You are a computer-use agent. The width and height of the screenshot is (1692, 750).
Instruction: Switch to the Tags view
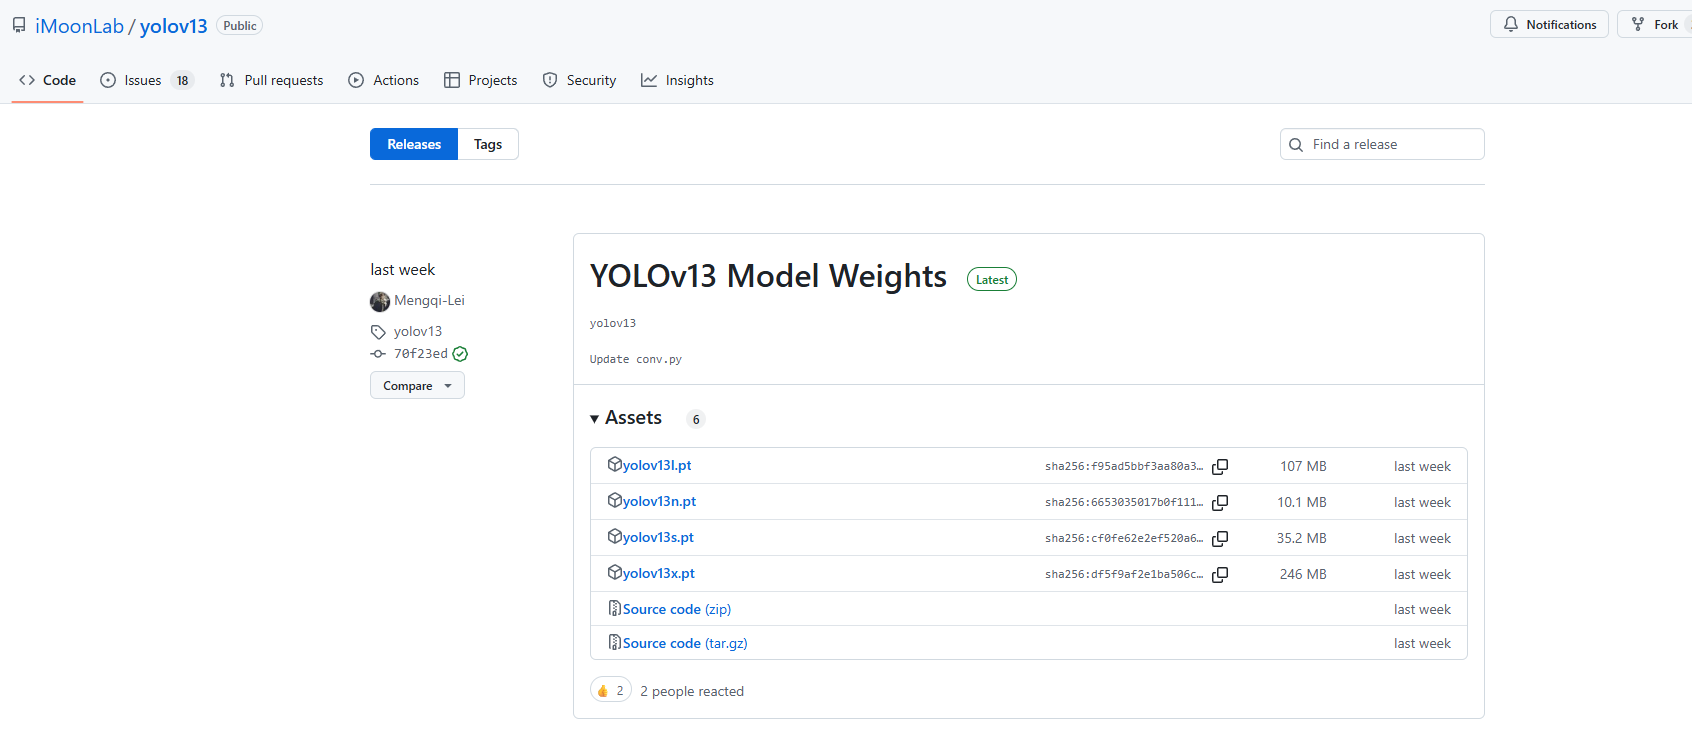488,144
